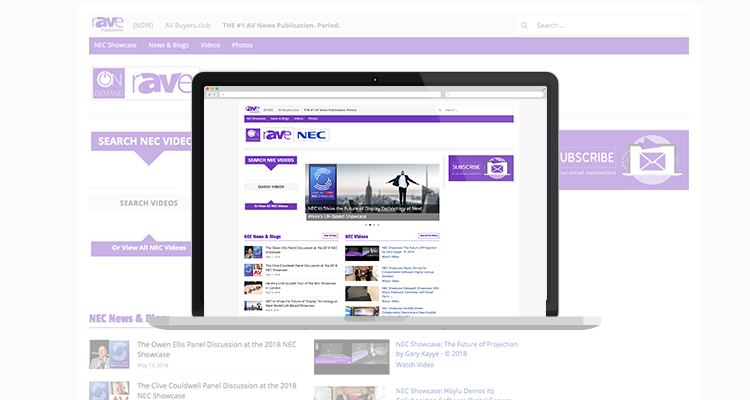750x400 pixels.
Task: Click the background Future of Projection video thumbnail
Action: click(x=352, y=357)
